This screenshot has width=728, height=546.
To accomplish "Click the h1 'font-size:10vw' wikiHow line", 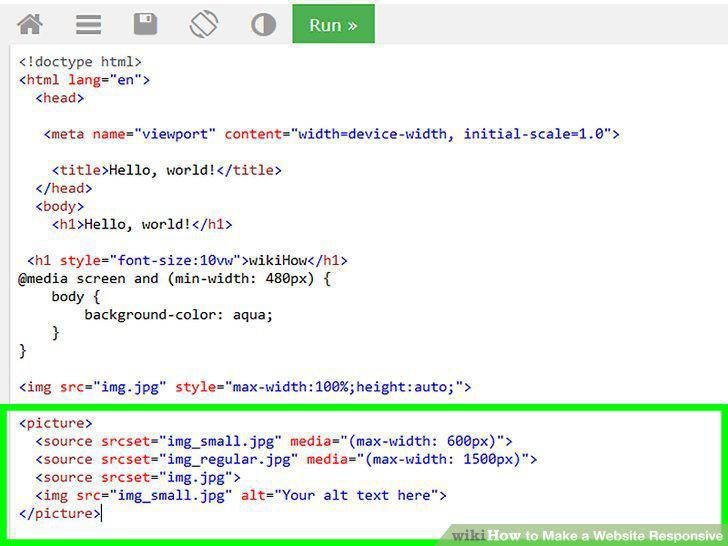I will tap(187, 260).
